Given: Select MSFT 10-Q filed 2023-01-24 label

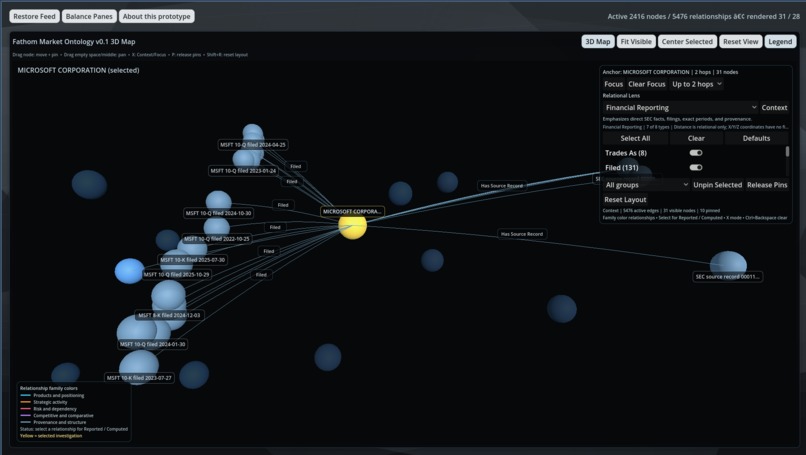Looking at the screenshot, I should (x=243, y=171).
